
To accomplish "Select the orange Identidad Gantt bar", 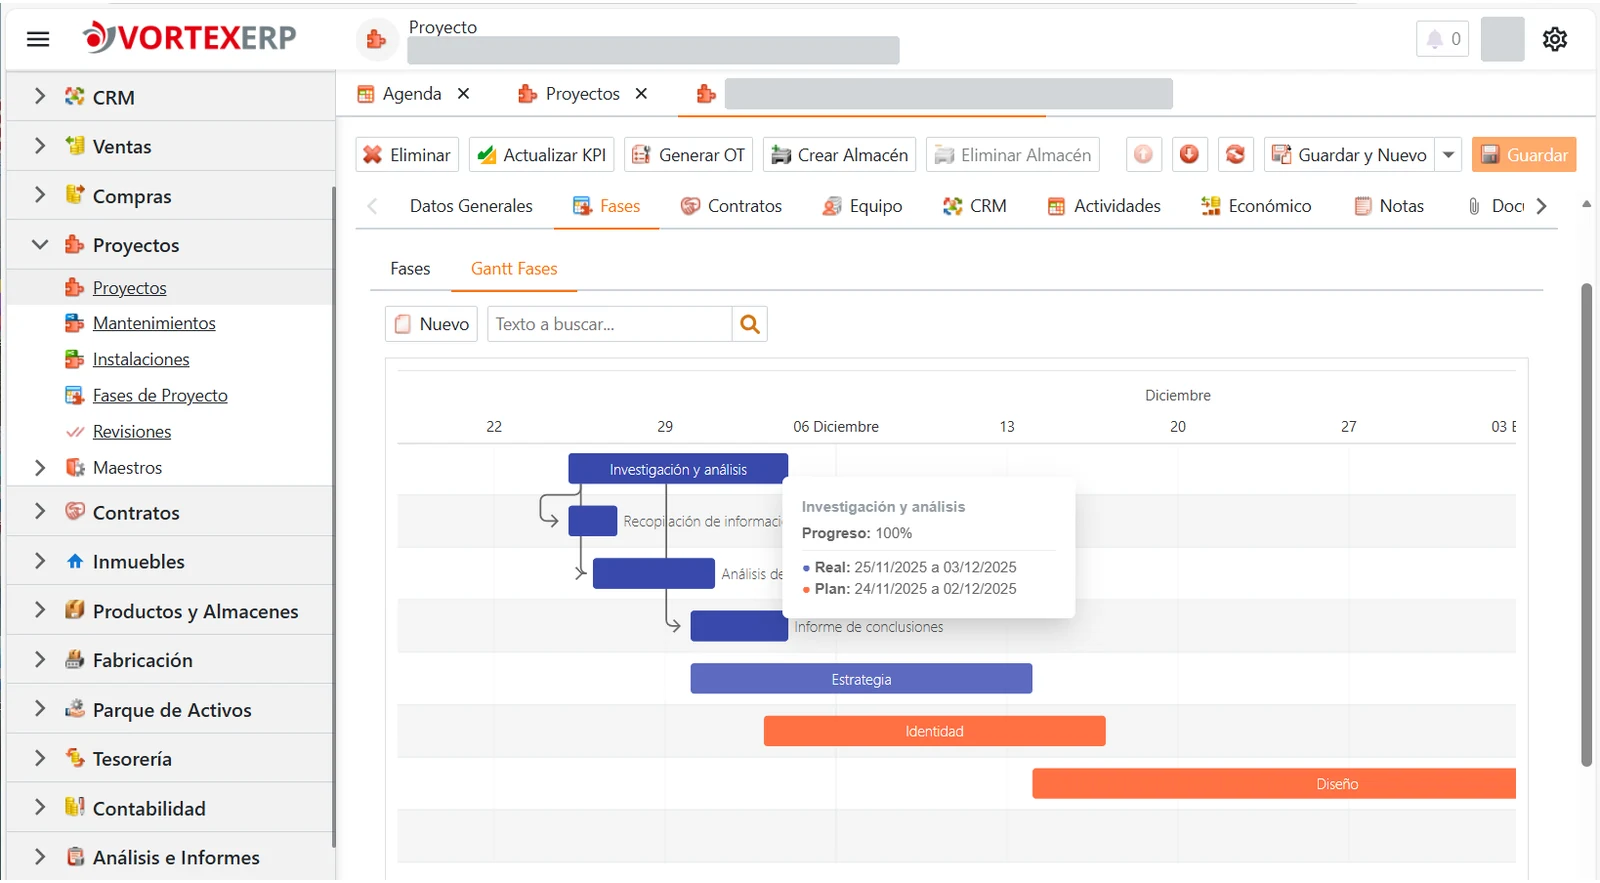I will pos(935,731).
